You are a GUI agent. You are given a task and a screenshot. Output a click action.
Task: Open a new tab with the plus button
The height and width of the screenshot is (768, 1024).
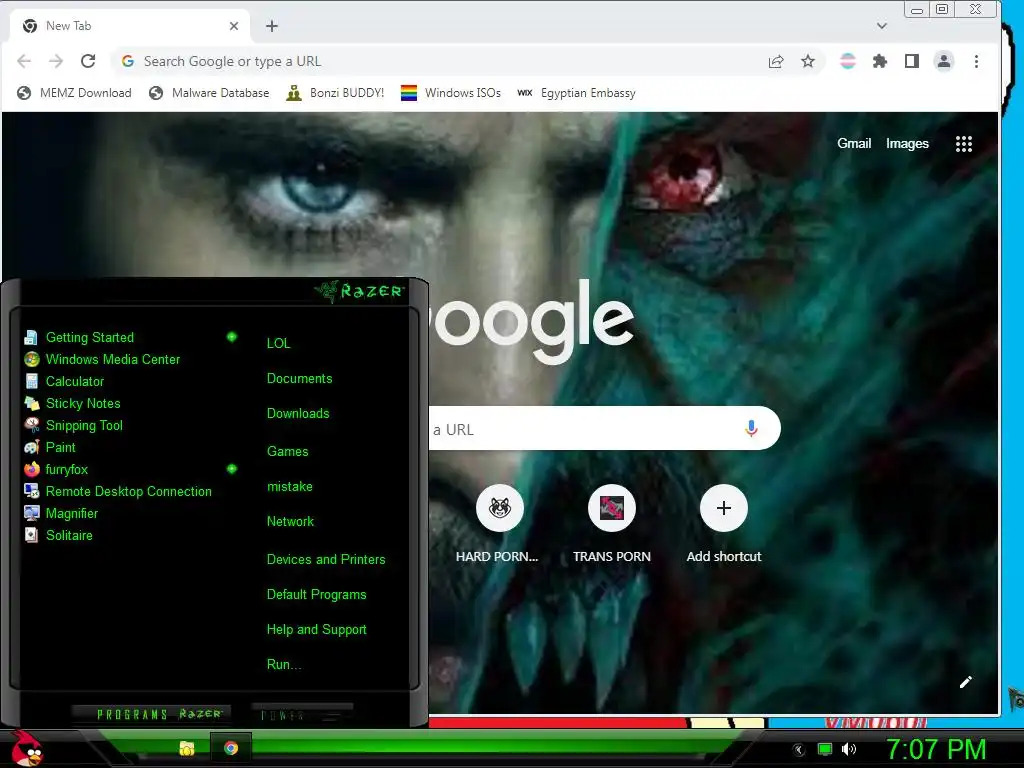tap(272, 26)
